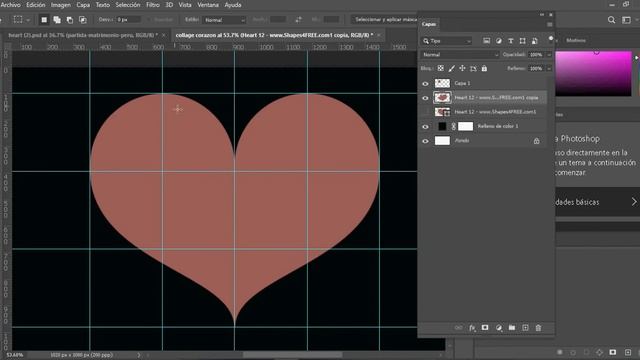Open the layer filter Tipo dropdown
Image resolution: width=640 pixels, height=360 pixels.
pyautogui.click(x=447, y=41)
